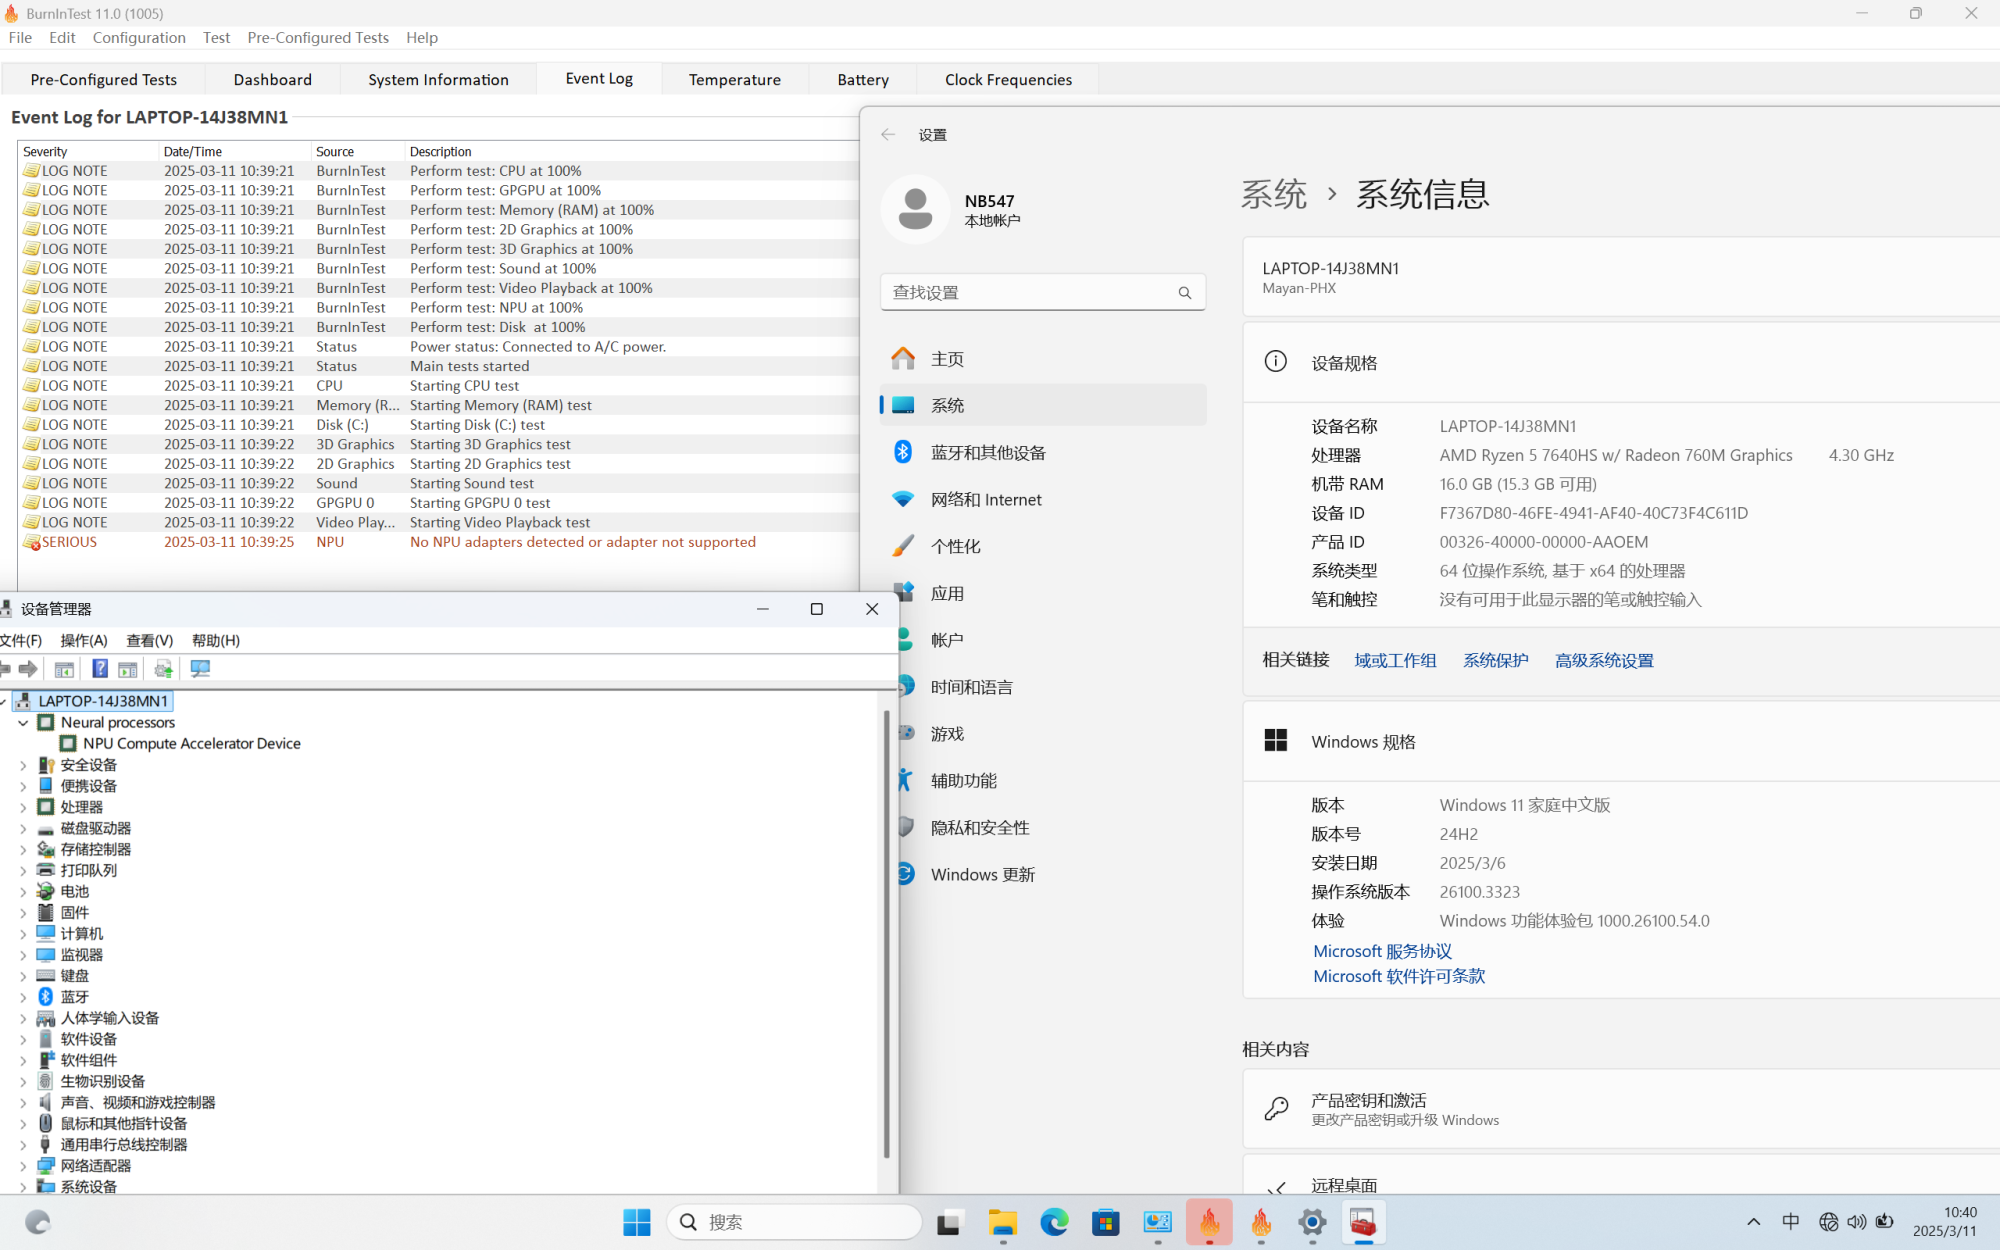Open the Windows Start button
This screenshot has width=2000, height=1250.
(637, 1222)
